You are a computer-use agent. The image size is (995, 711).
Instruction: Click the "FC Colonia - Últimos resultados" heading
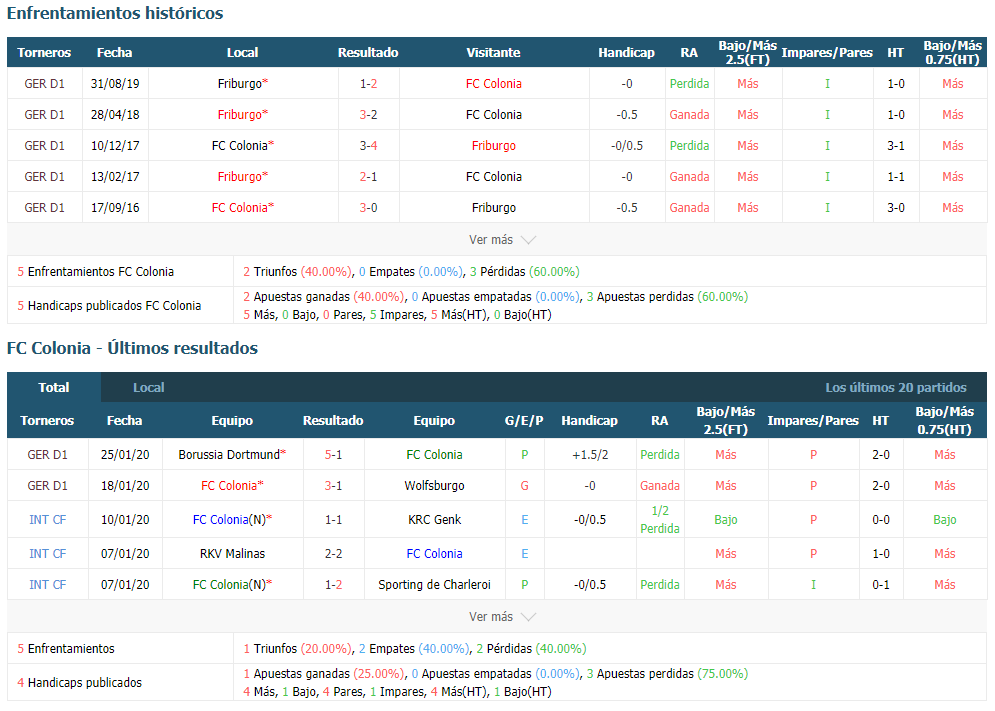tap(133, 348)
